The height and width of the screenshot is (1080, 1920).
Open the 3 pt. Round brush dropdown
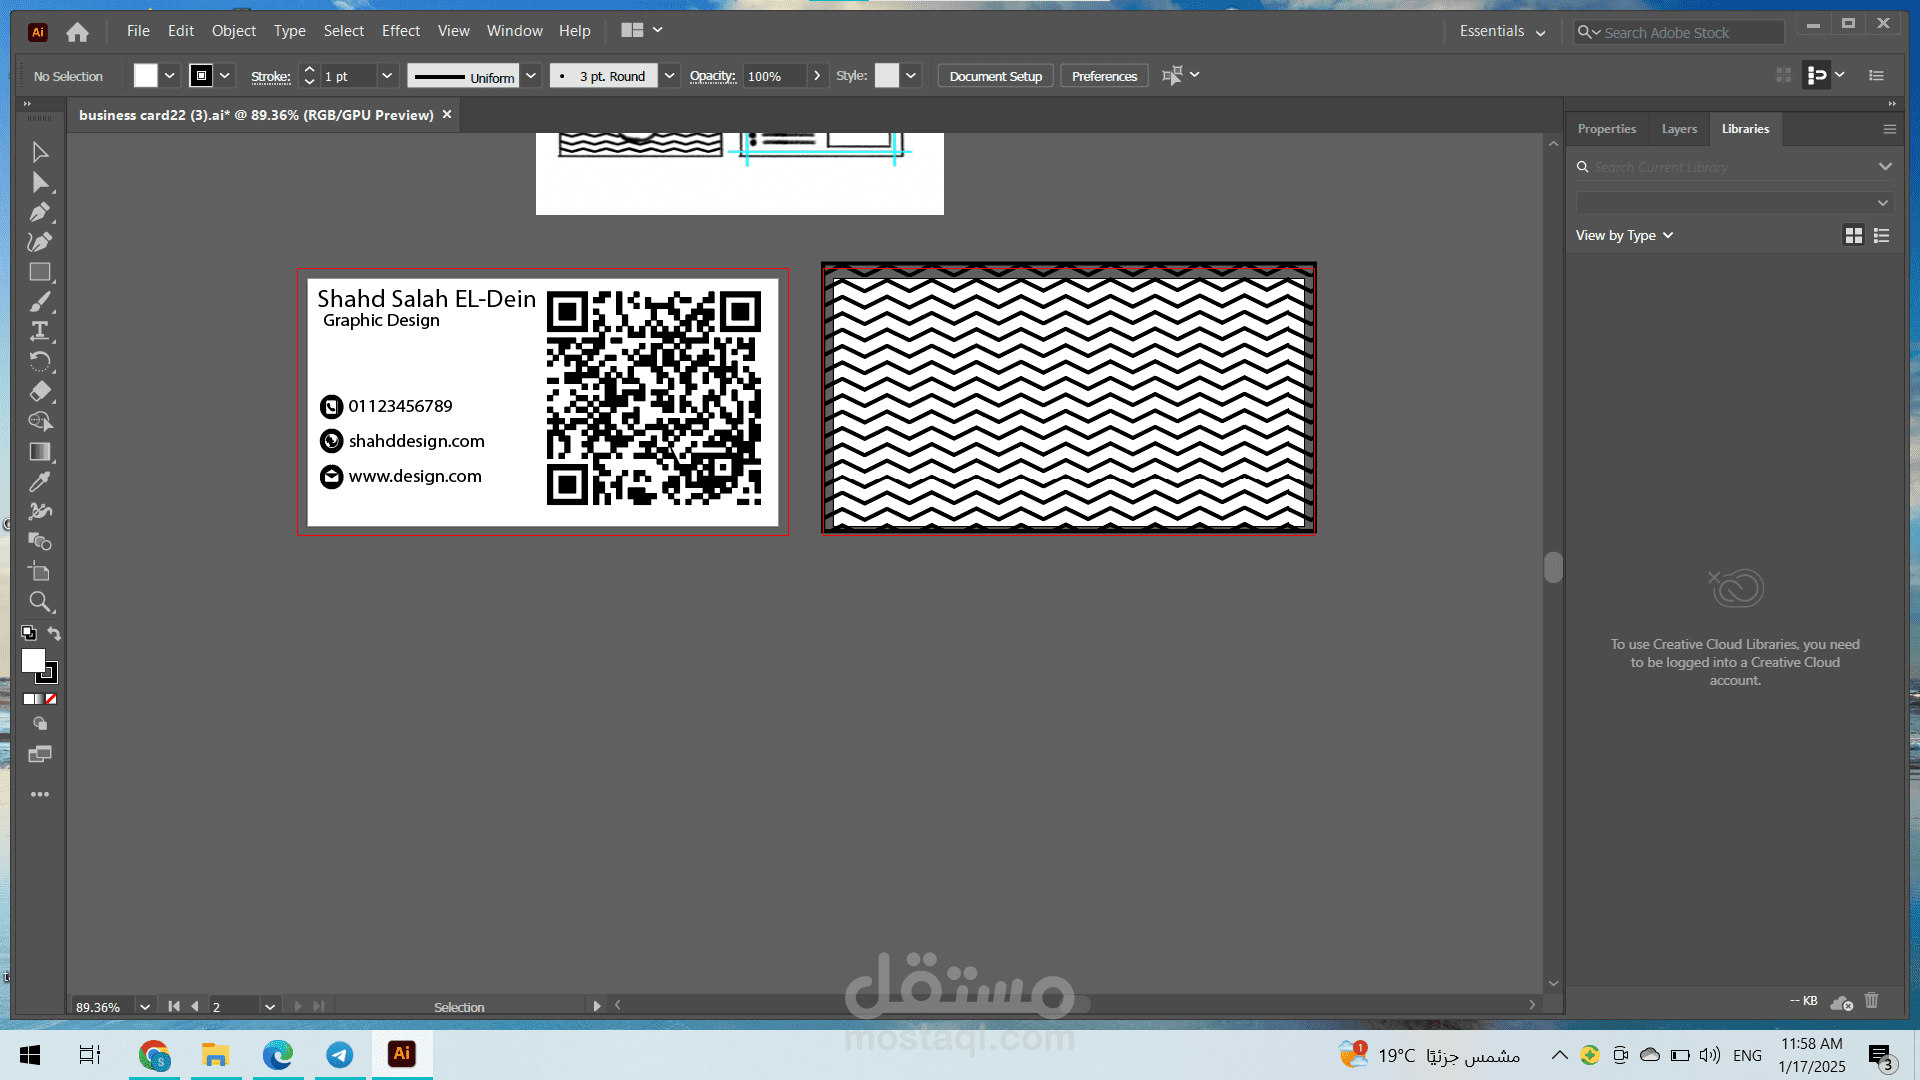tap(669, 76)
